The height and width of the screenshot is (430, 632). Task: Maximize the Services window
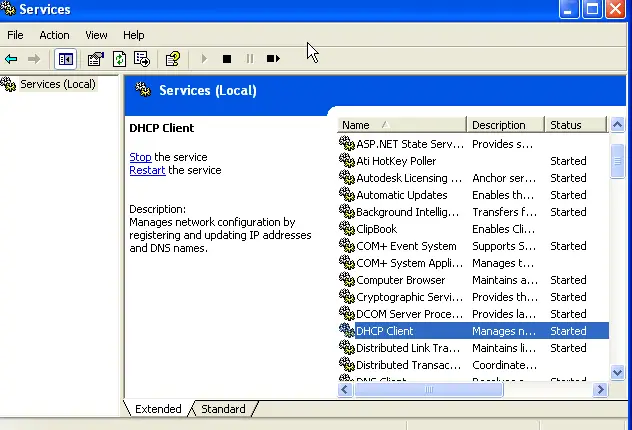592,9
